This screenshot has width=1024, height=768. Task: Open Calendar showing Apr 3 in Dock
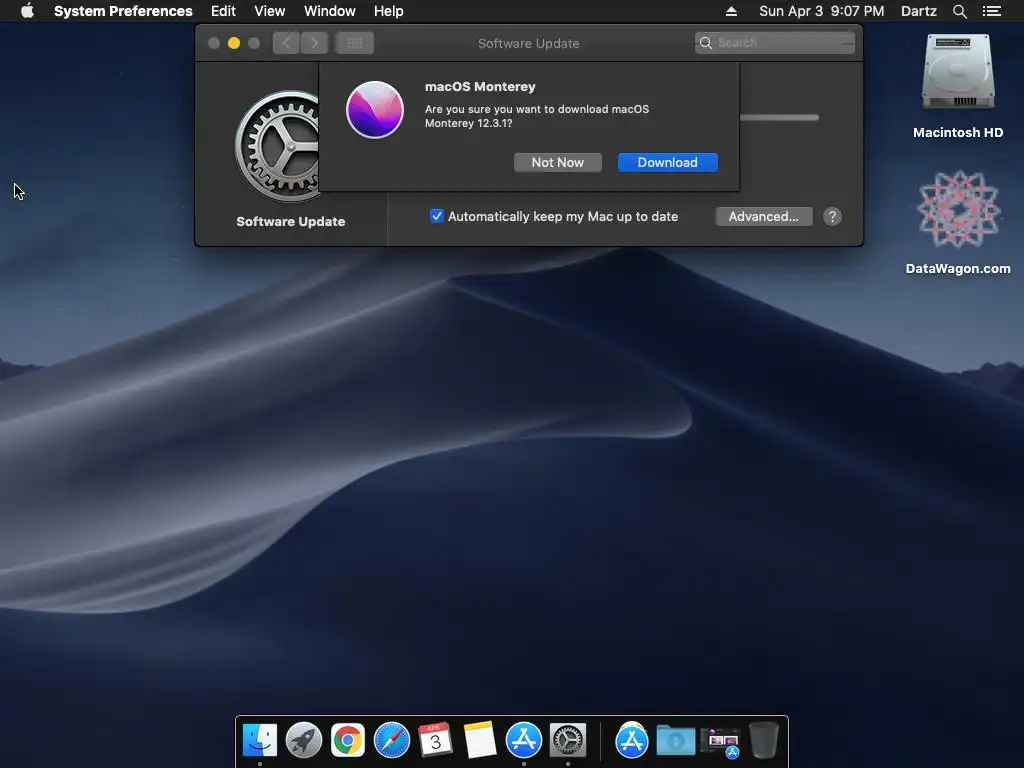point(436,740)
